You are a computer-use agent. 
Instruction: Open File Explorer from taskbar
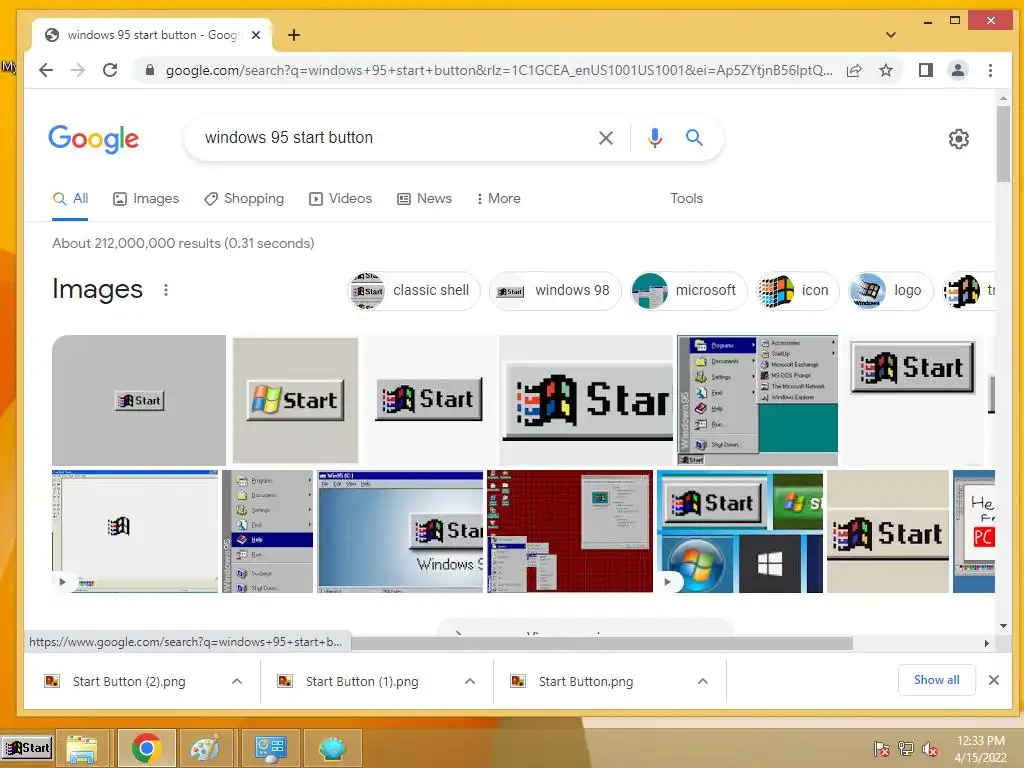pos(82,748)
